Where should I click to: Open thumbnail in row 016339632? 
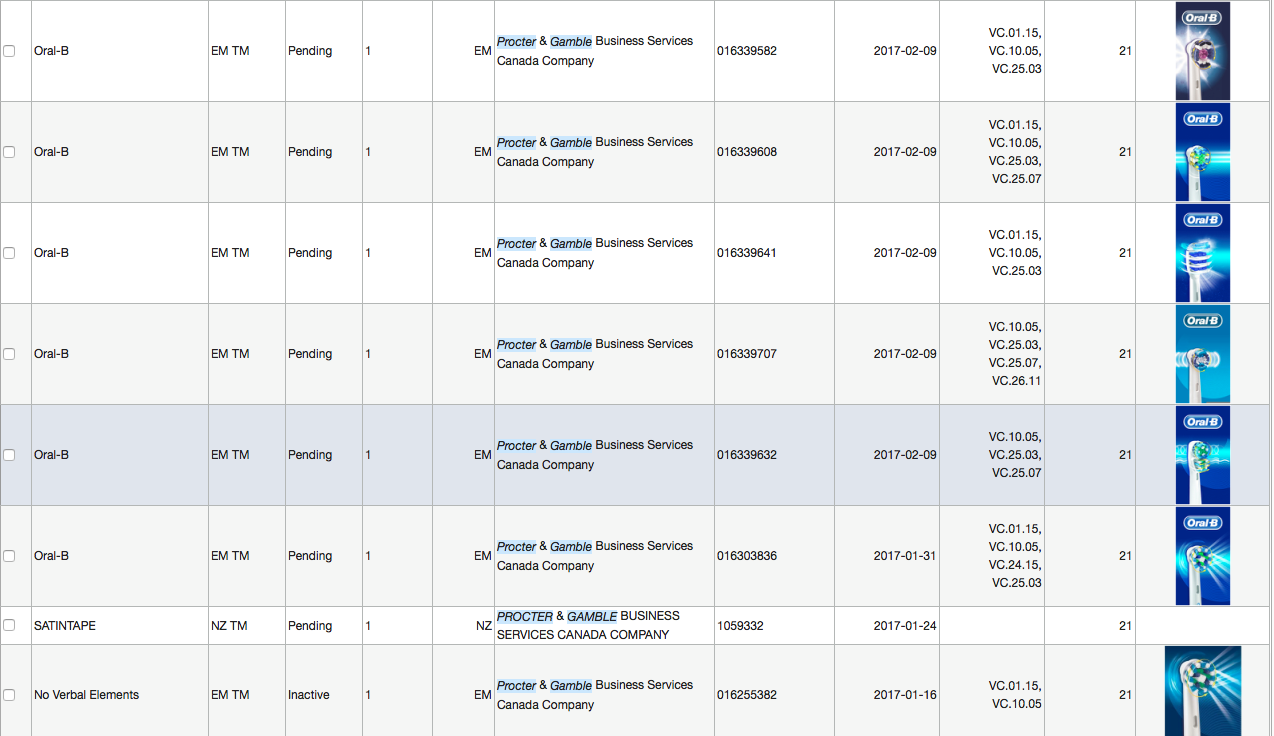click(x=1203, y=455)
